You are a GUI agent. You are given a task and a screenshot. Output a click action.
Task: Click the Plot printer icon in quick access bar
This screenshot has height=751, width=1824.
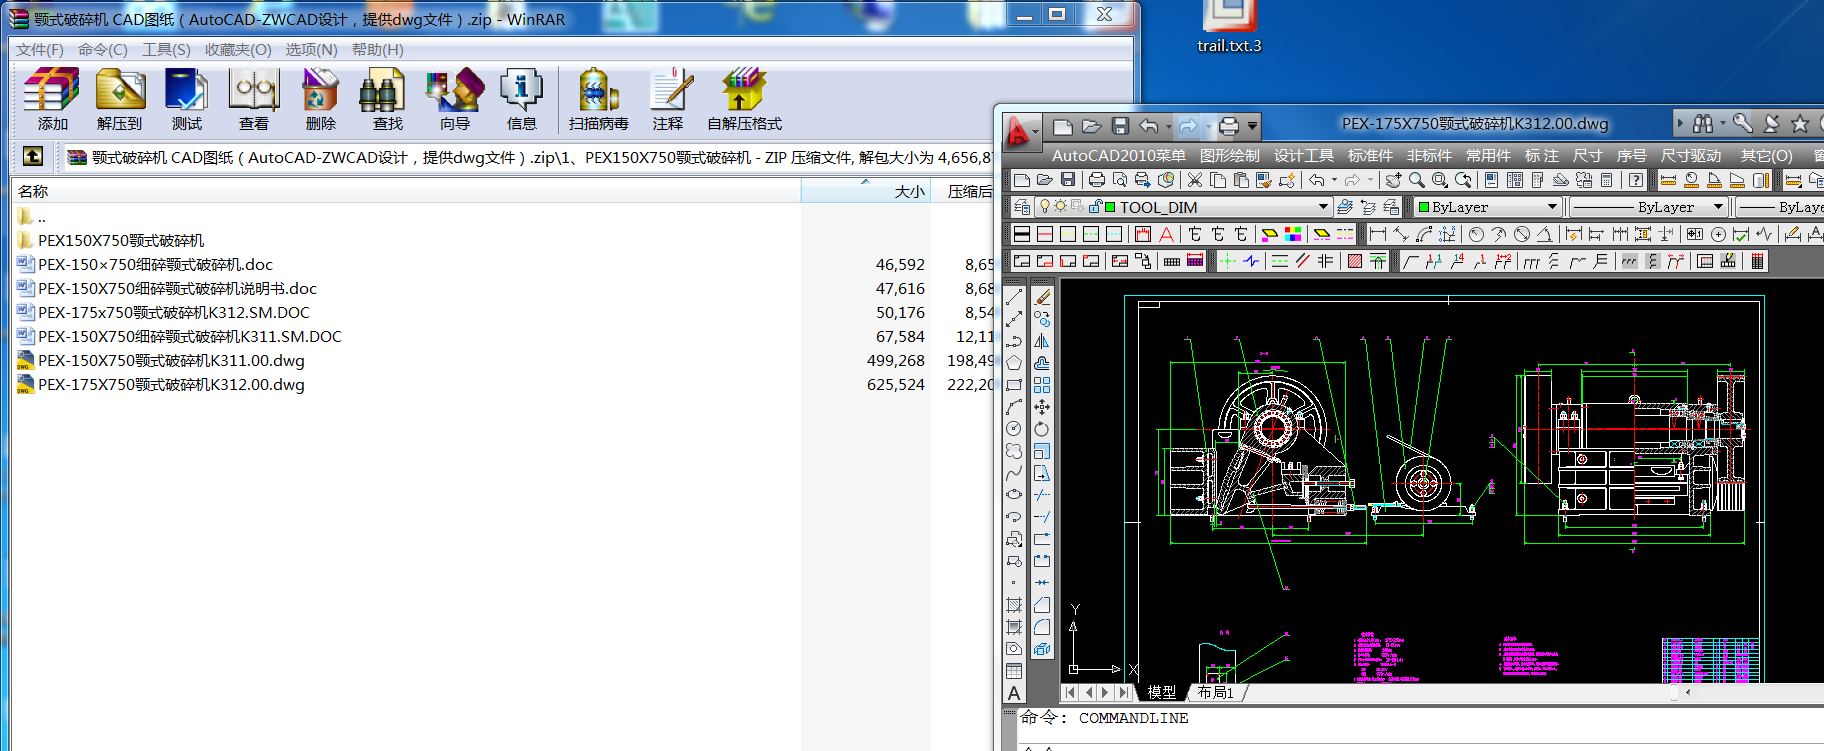(x=1229, y=126)
